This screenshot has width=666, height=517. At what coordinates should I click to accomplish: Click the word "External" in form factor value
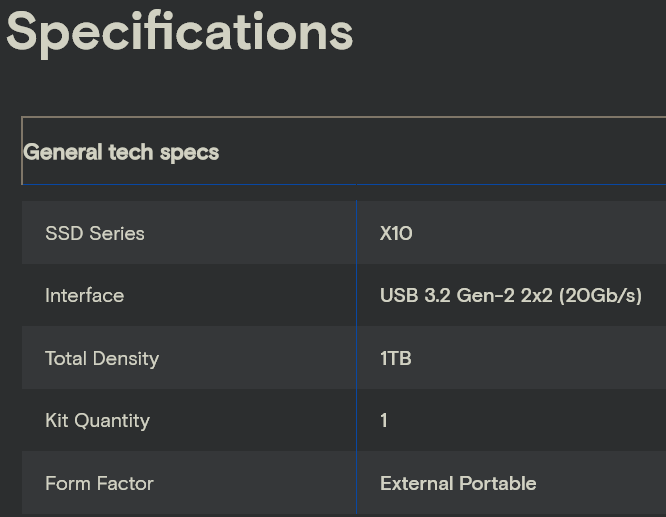418,483
